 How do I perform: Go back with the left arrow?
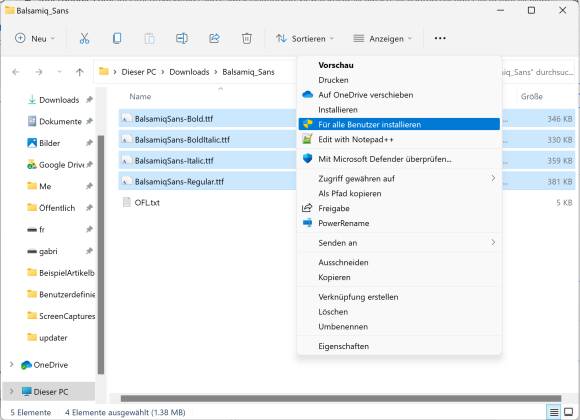point(16,72)
